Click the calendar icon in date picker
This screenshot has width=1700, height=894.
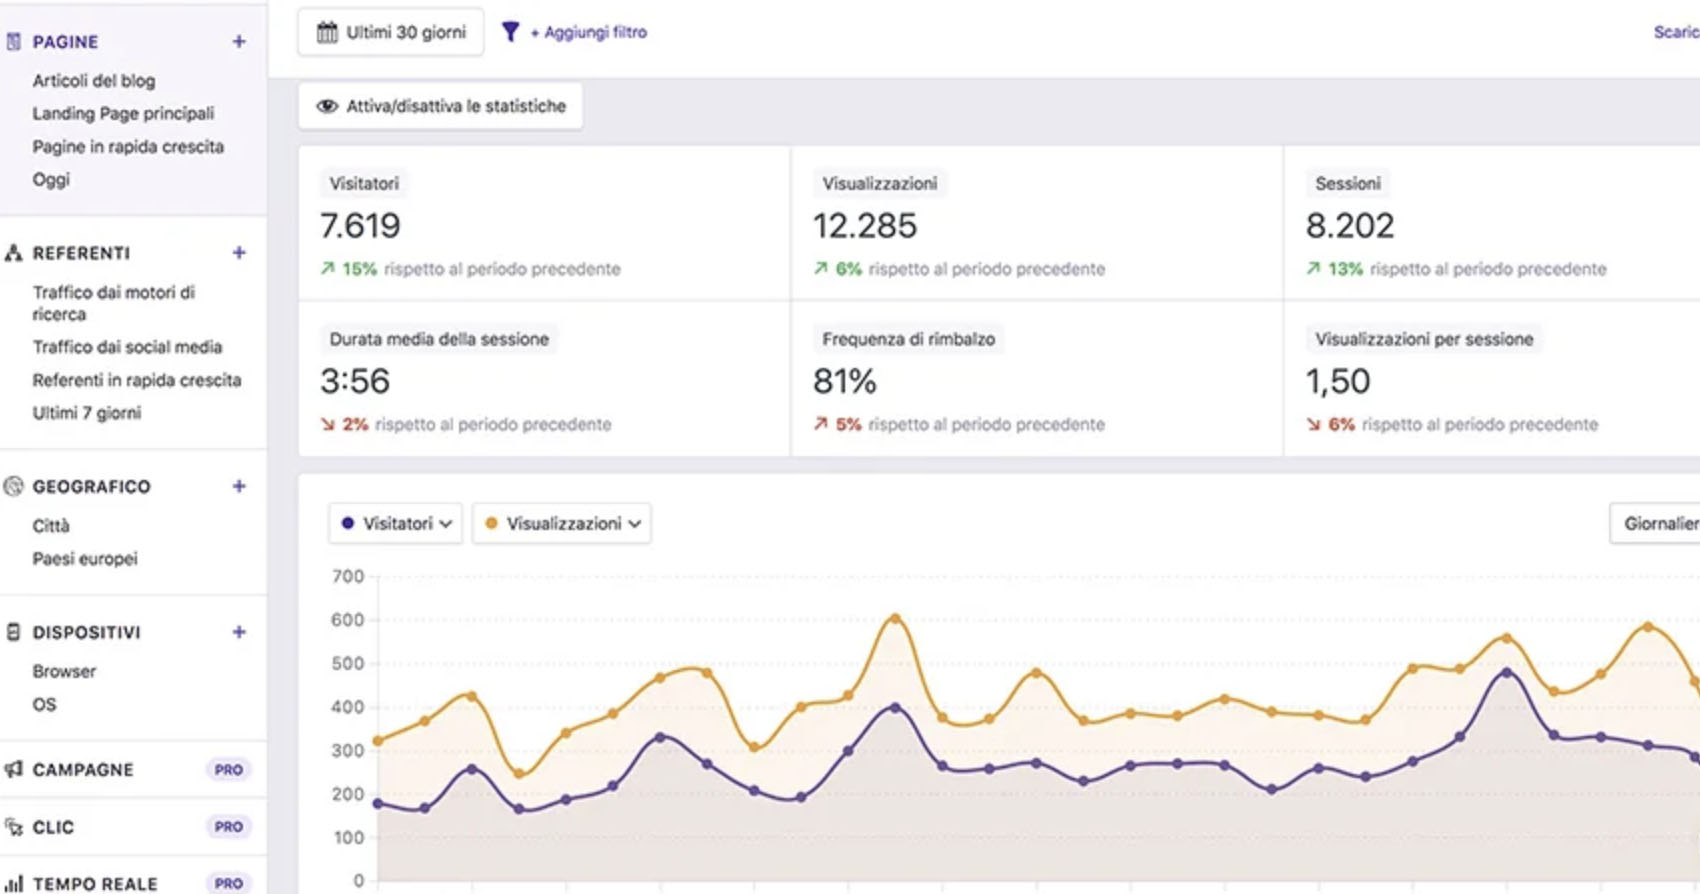(327, 32)
